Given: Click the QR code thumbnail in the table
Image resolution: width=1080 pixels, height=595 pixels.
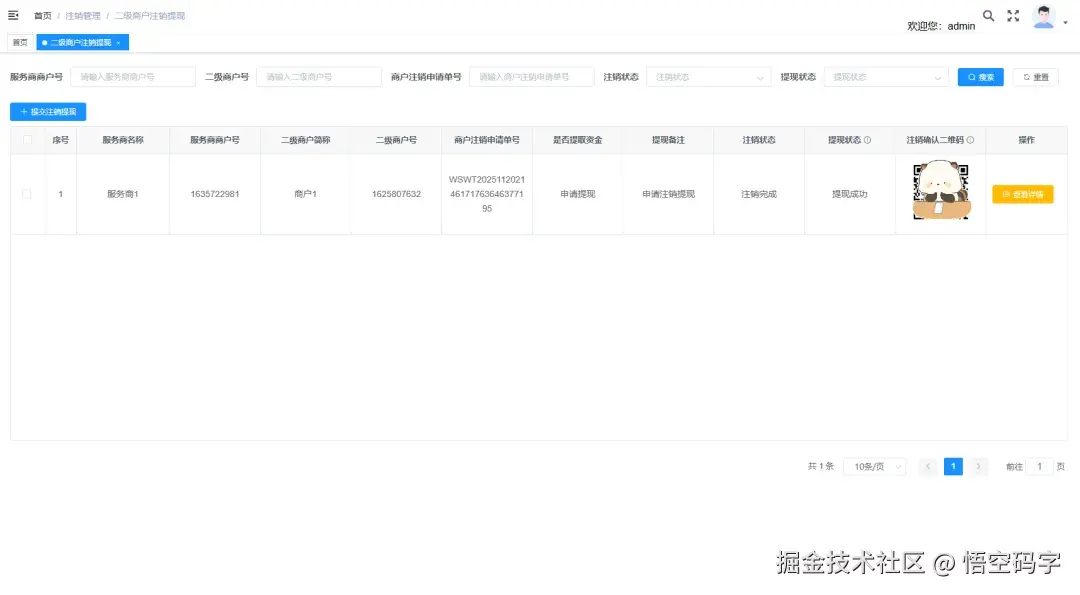Looking at the screenshot, I should tap(940, 194).
